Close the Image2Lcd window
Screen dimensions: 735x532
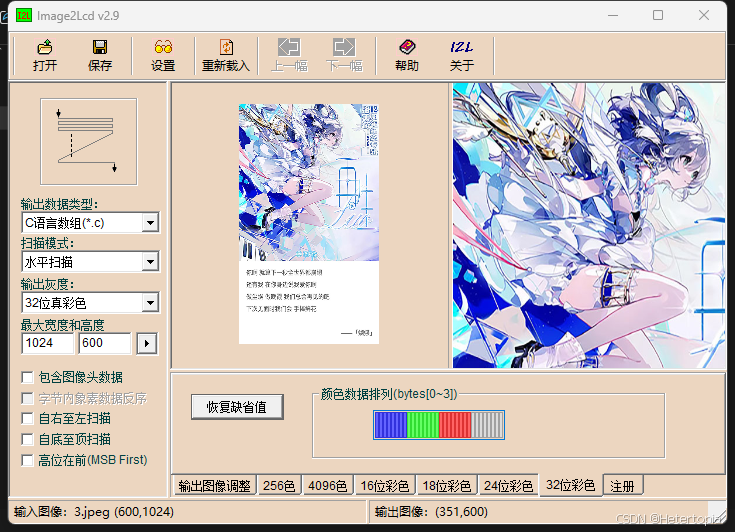tap(704, 15)
